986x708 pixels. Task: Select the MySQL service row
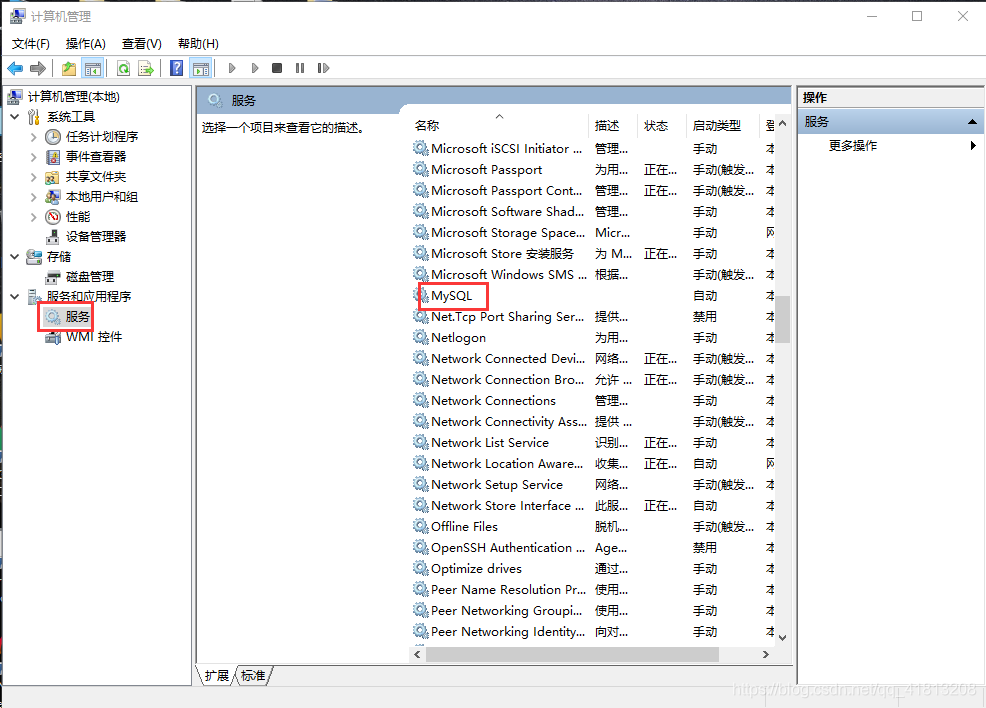593,296
